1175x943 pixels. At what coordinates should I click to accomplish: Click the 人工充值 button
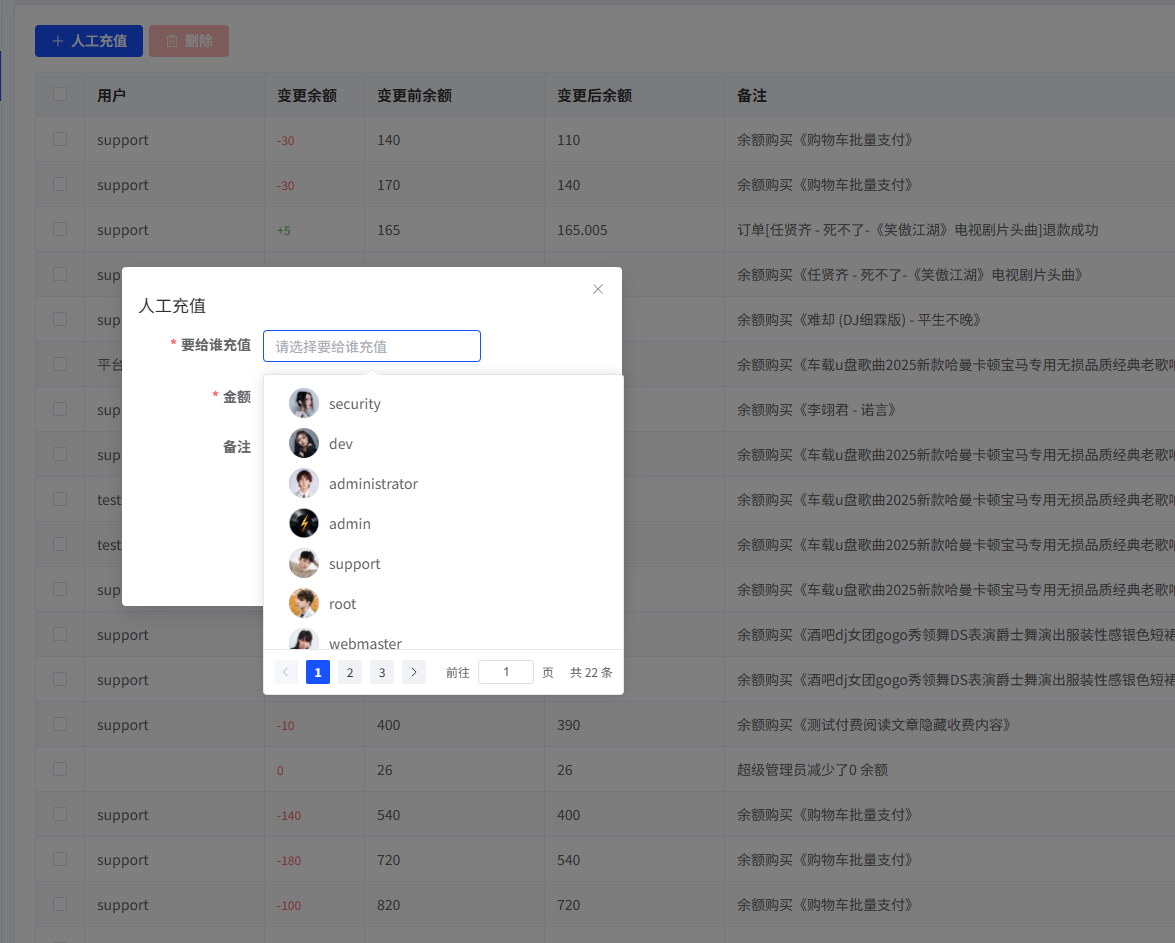(x=88, y=41)
